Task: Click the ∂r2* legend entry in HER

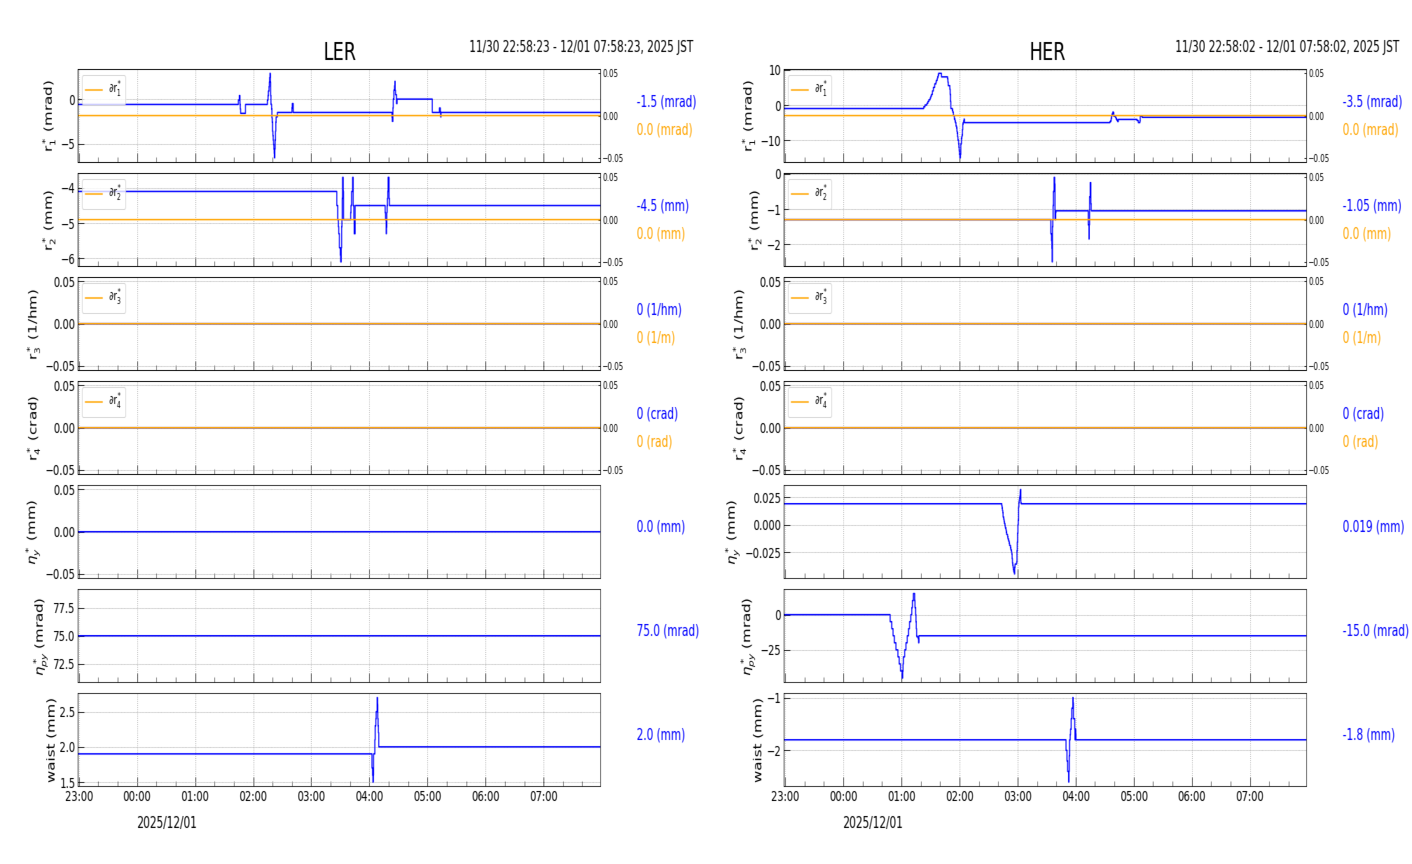Action: click(x=810, y=193)
